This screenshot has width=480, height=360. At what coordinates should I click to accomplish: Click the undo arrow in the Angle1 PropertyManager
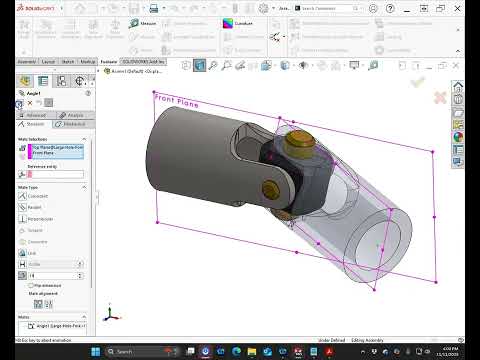click(39, 103)
